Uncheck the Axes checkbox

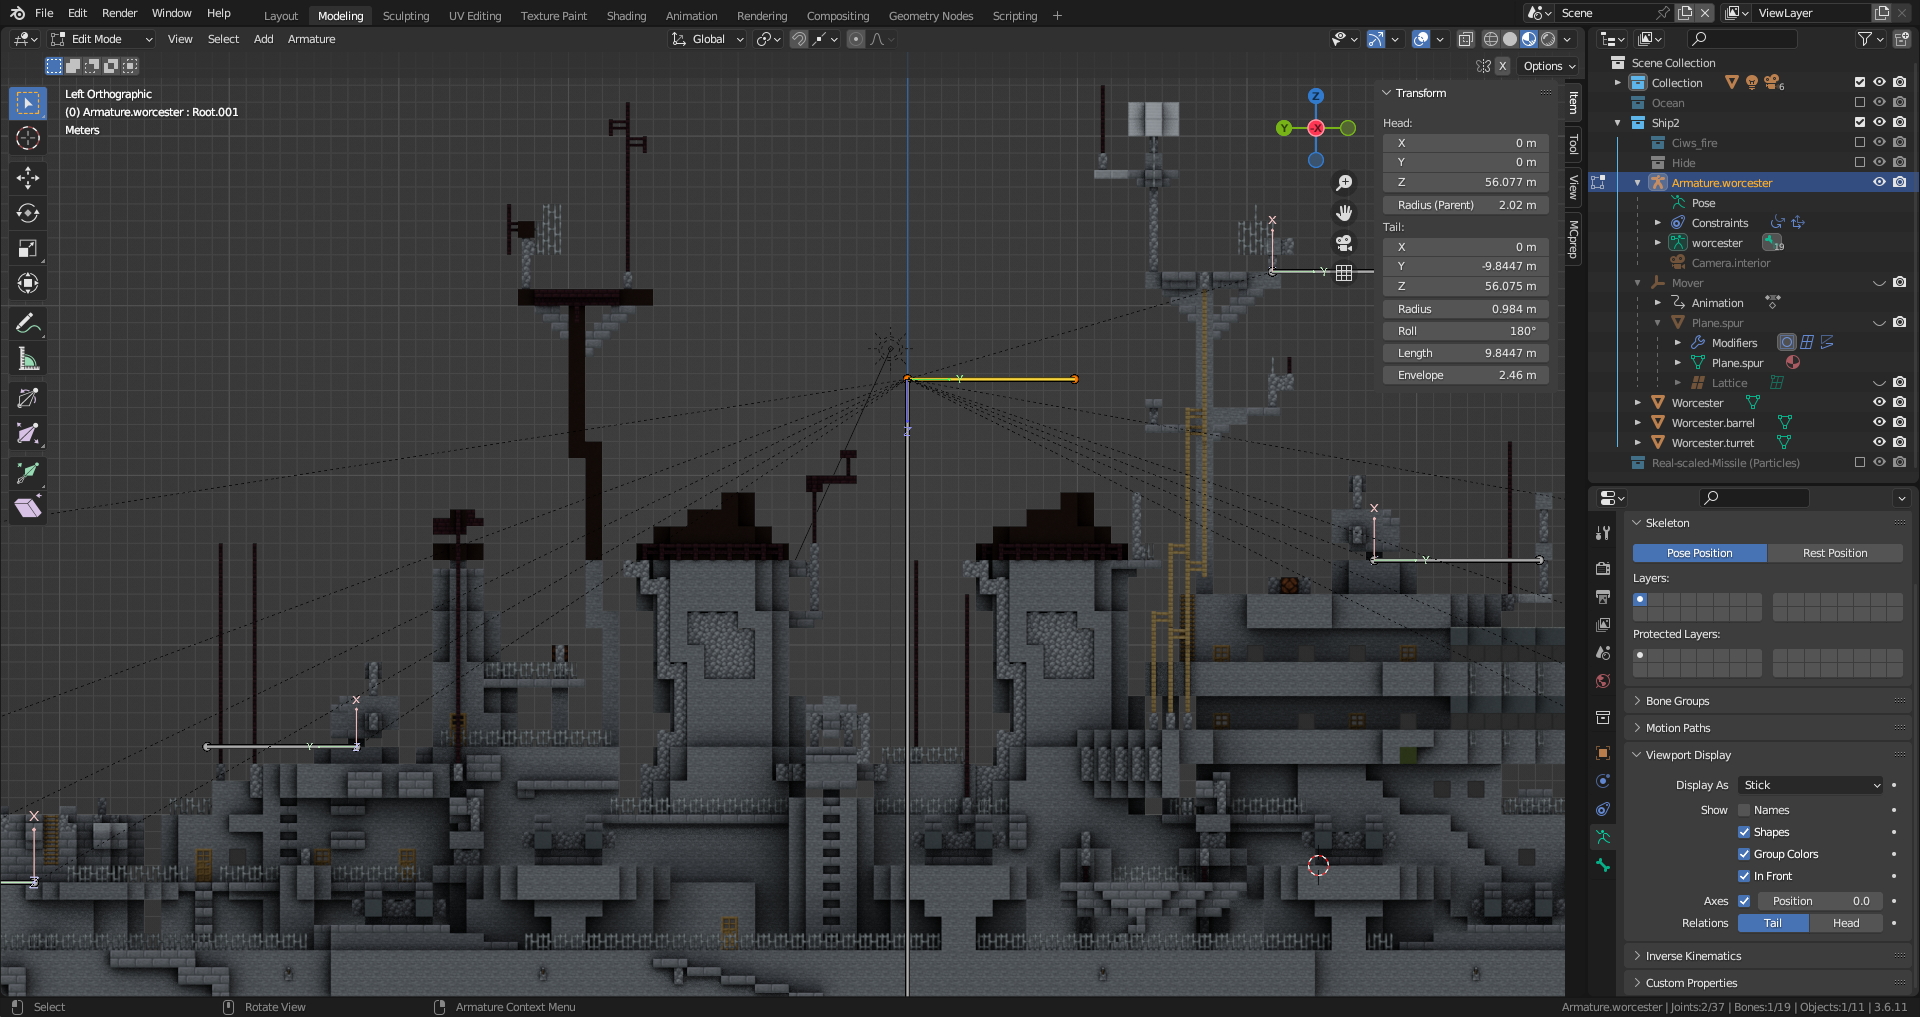click(1744, 901)
